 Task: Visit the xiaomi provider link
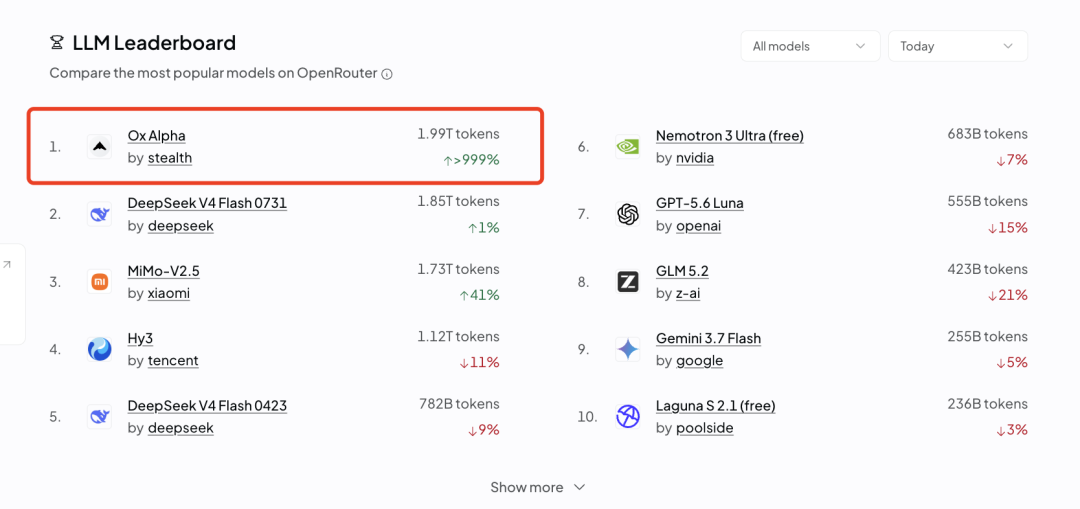point(169,293)
